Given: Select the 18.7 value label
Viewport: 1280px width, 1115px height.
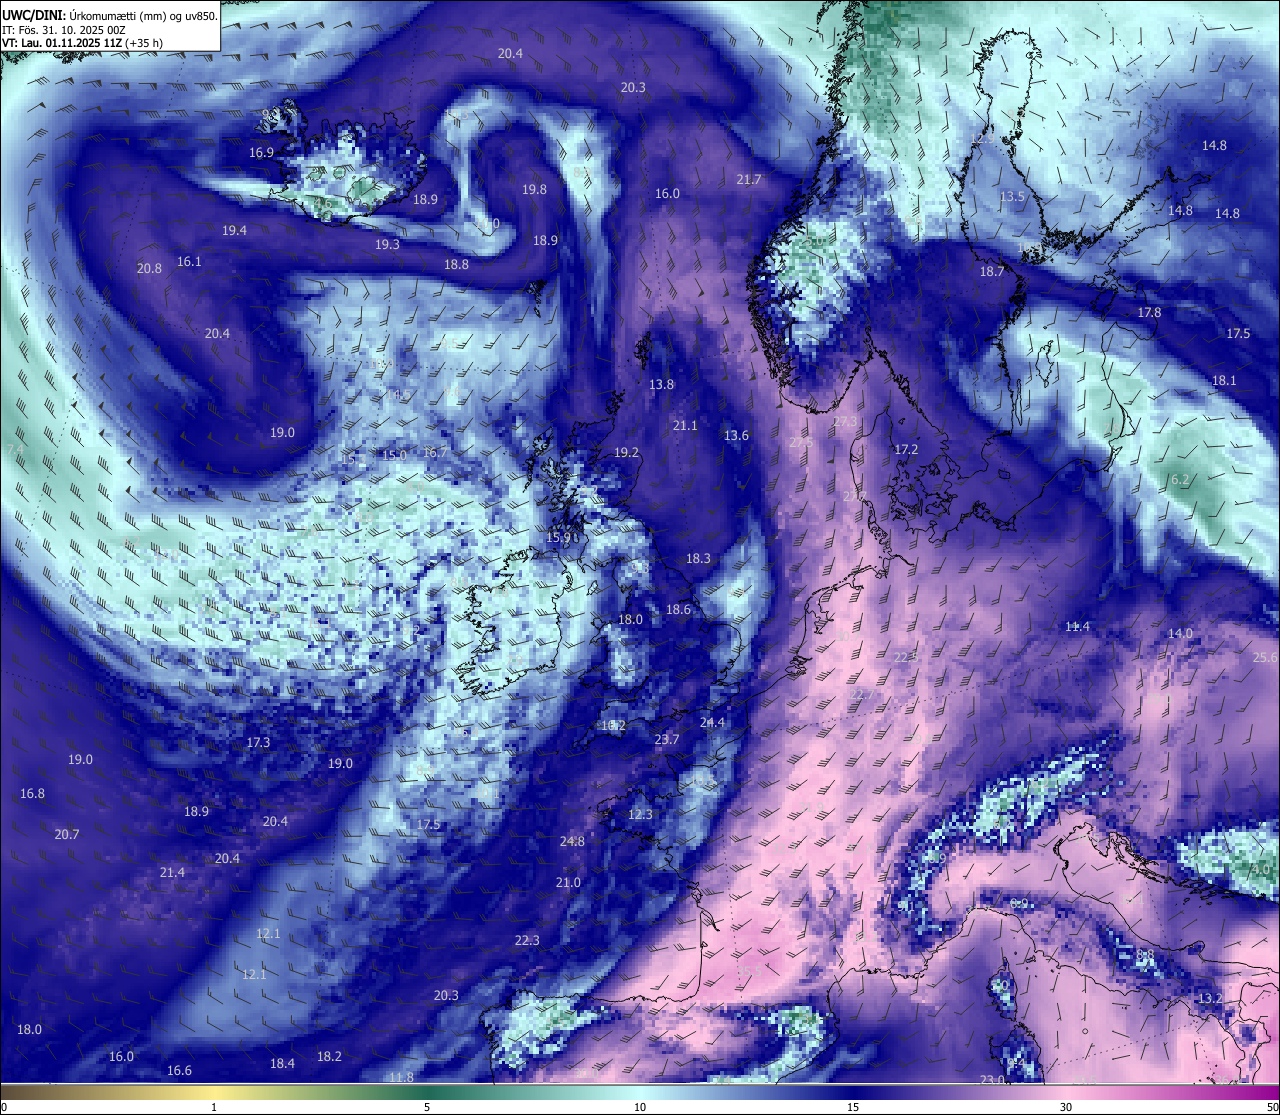Looking at the screenshot, I should pos(991,272).
